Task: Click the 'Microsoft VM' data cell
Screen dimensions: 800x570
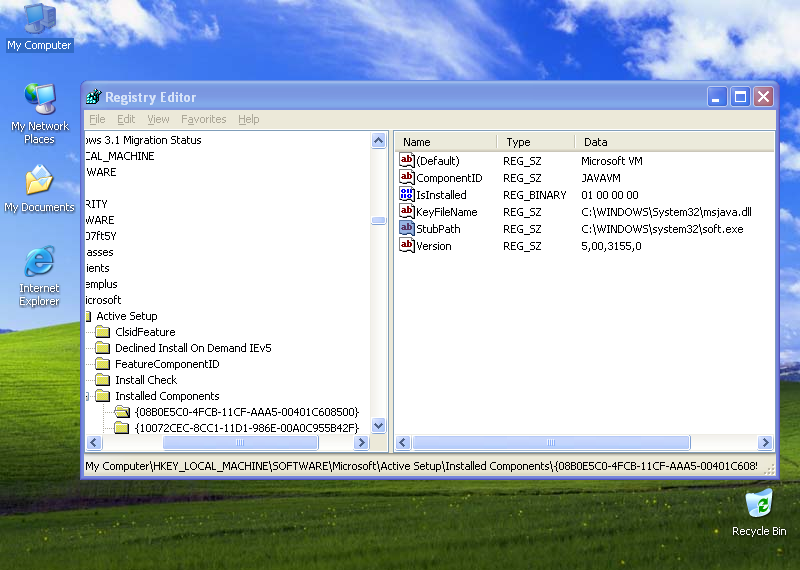Action: pyautogui.click(x=612, y=161)
